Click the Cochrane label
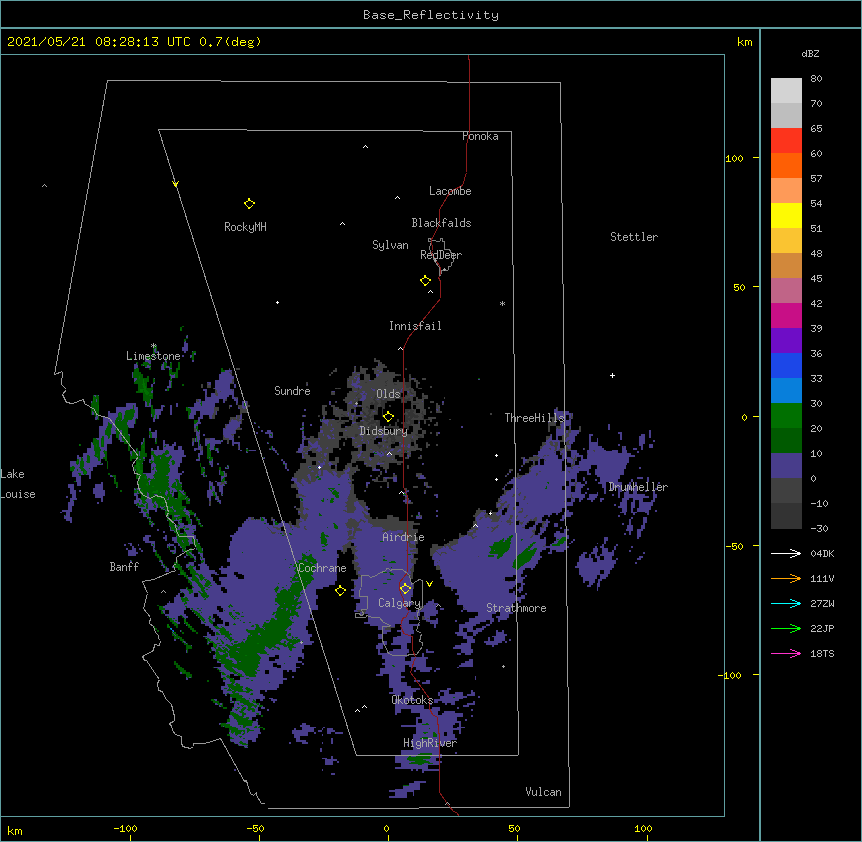Image resolution: width=862 pixels, height=842 pixels. click(x=322, y=568)
